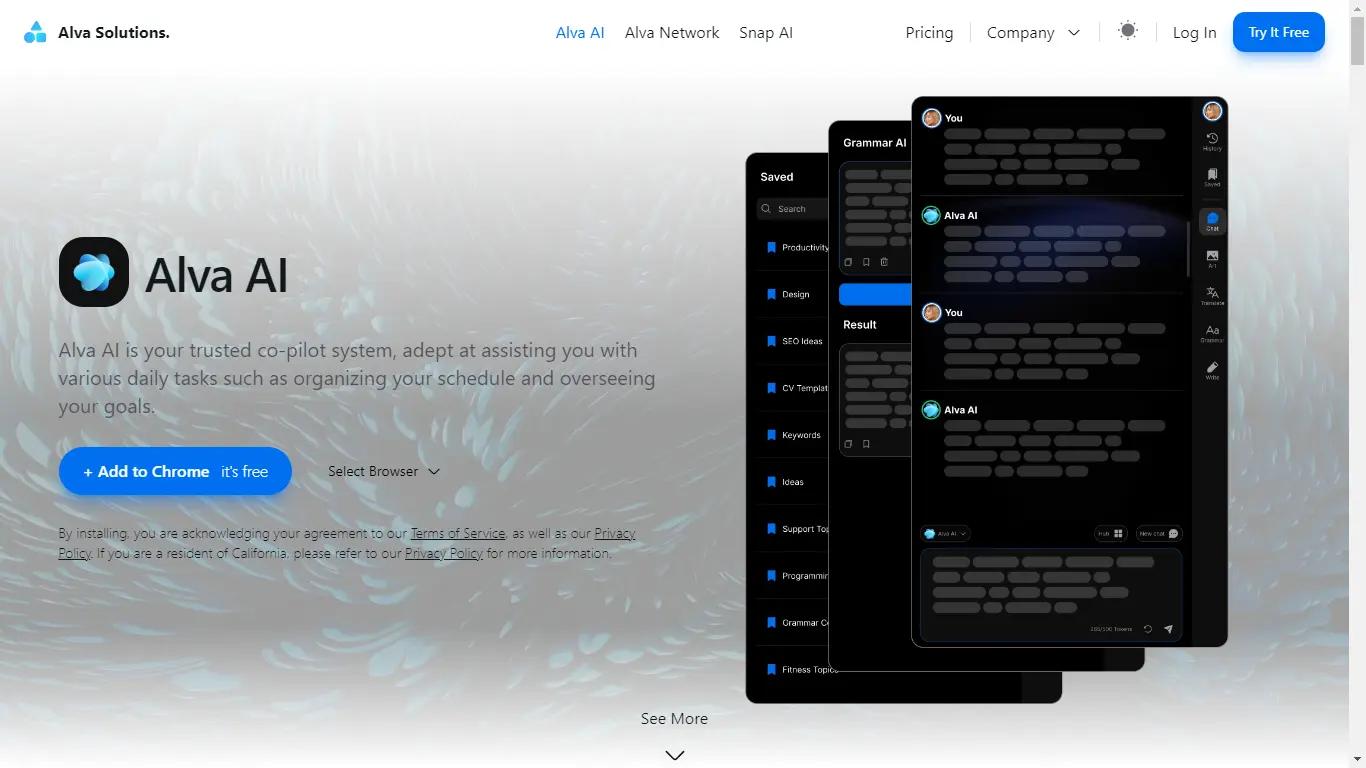Click the Alva Solutions logo icon
Screen dimensions: 1366x768
click(35, 32)
